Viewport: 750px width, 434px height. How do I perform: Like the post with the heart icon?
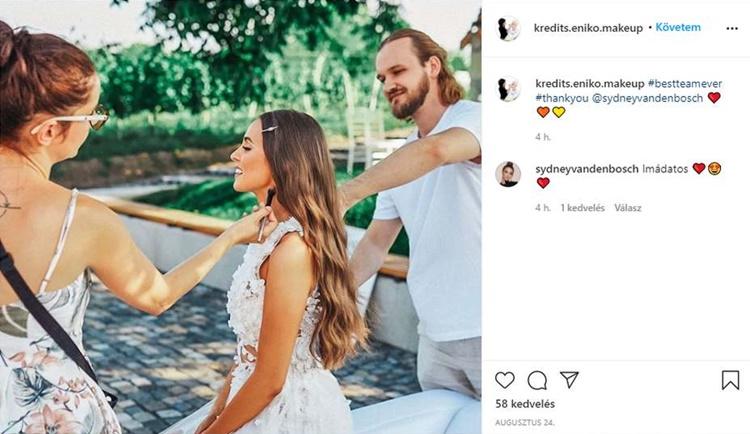point(505,380)
